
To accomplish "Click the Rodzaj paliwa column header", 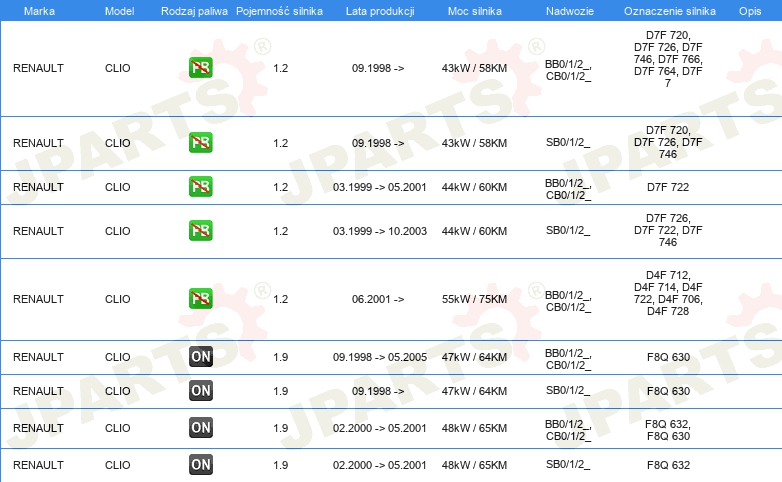I will [x=195, y=11].
